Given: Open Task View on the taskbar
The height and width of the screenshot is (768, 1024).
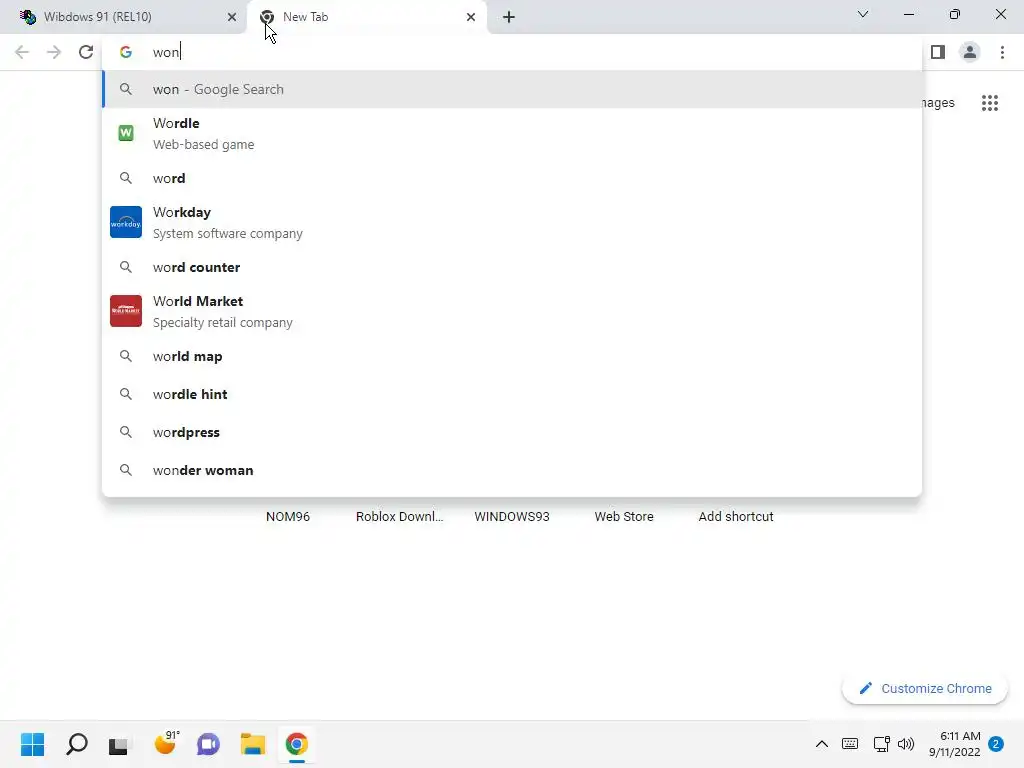Looking at the screenshot, I should point(120,744).
